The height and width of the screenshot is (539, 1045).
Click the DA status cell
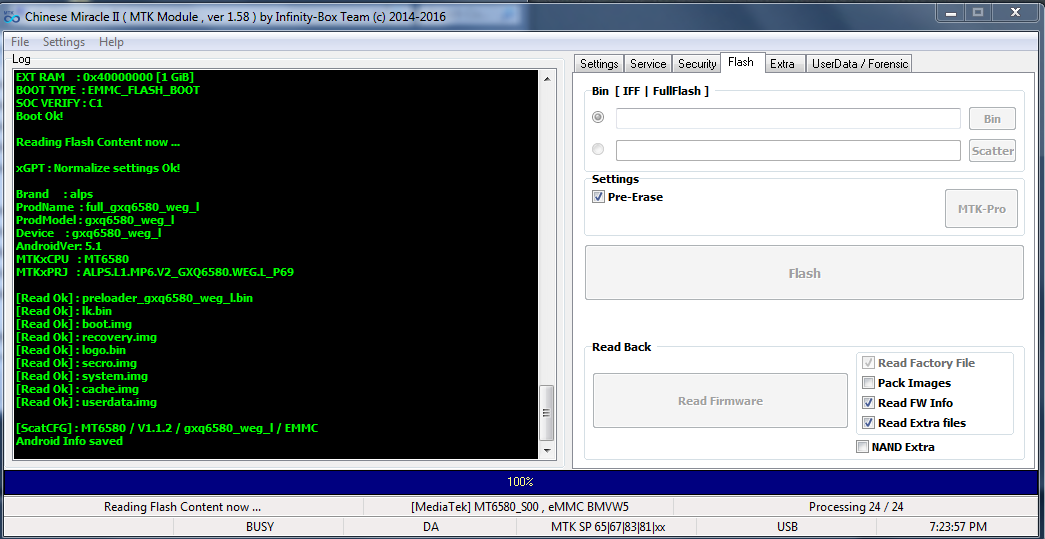tap(431, 527)
